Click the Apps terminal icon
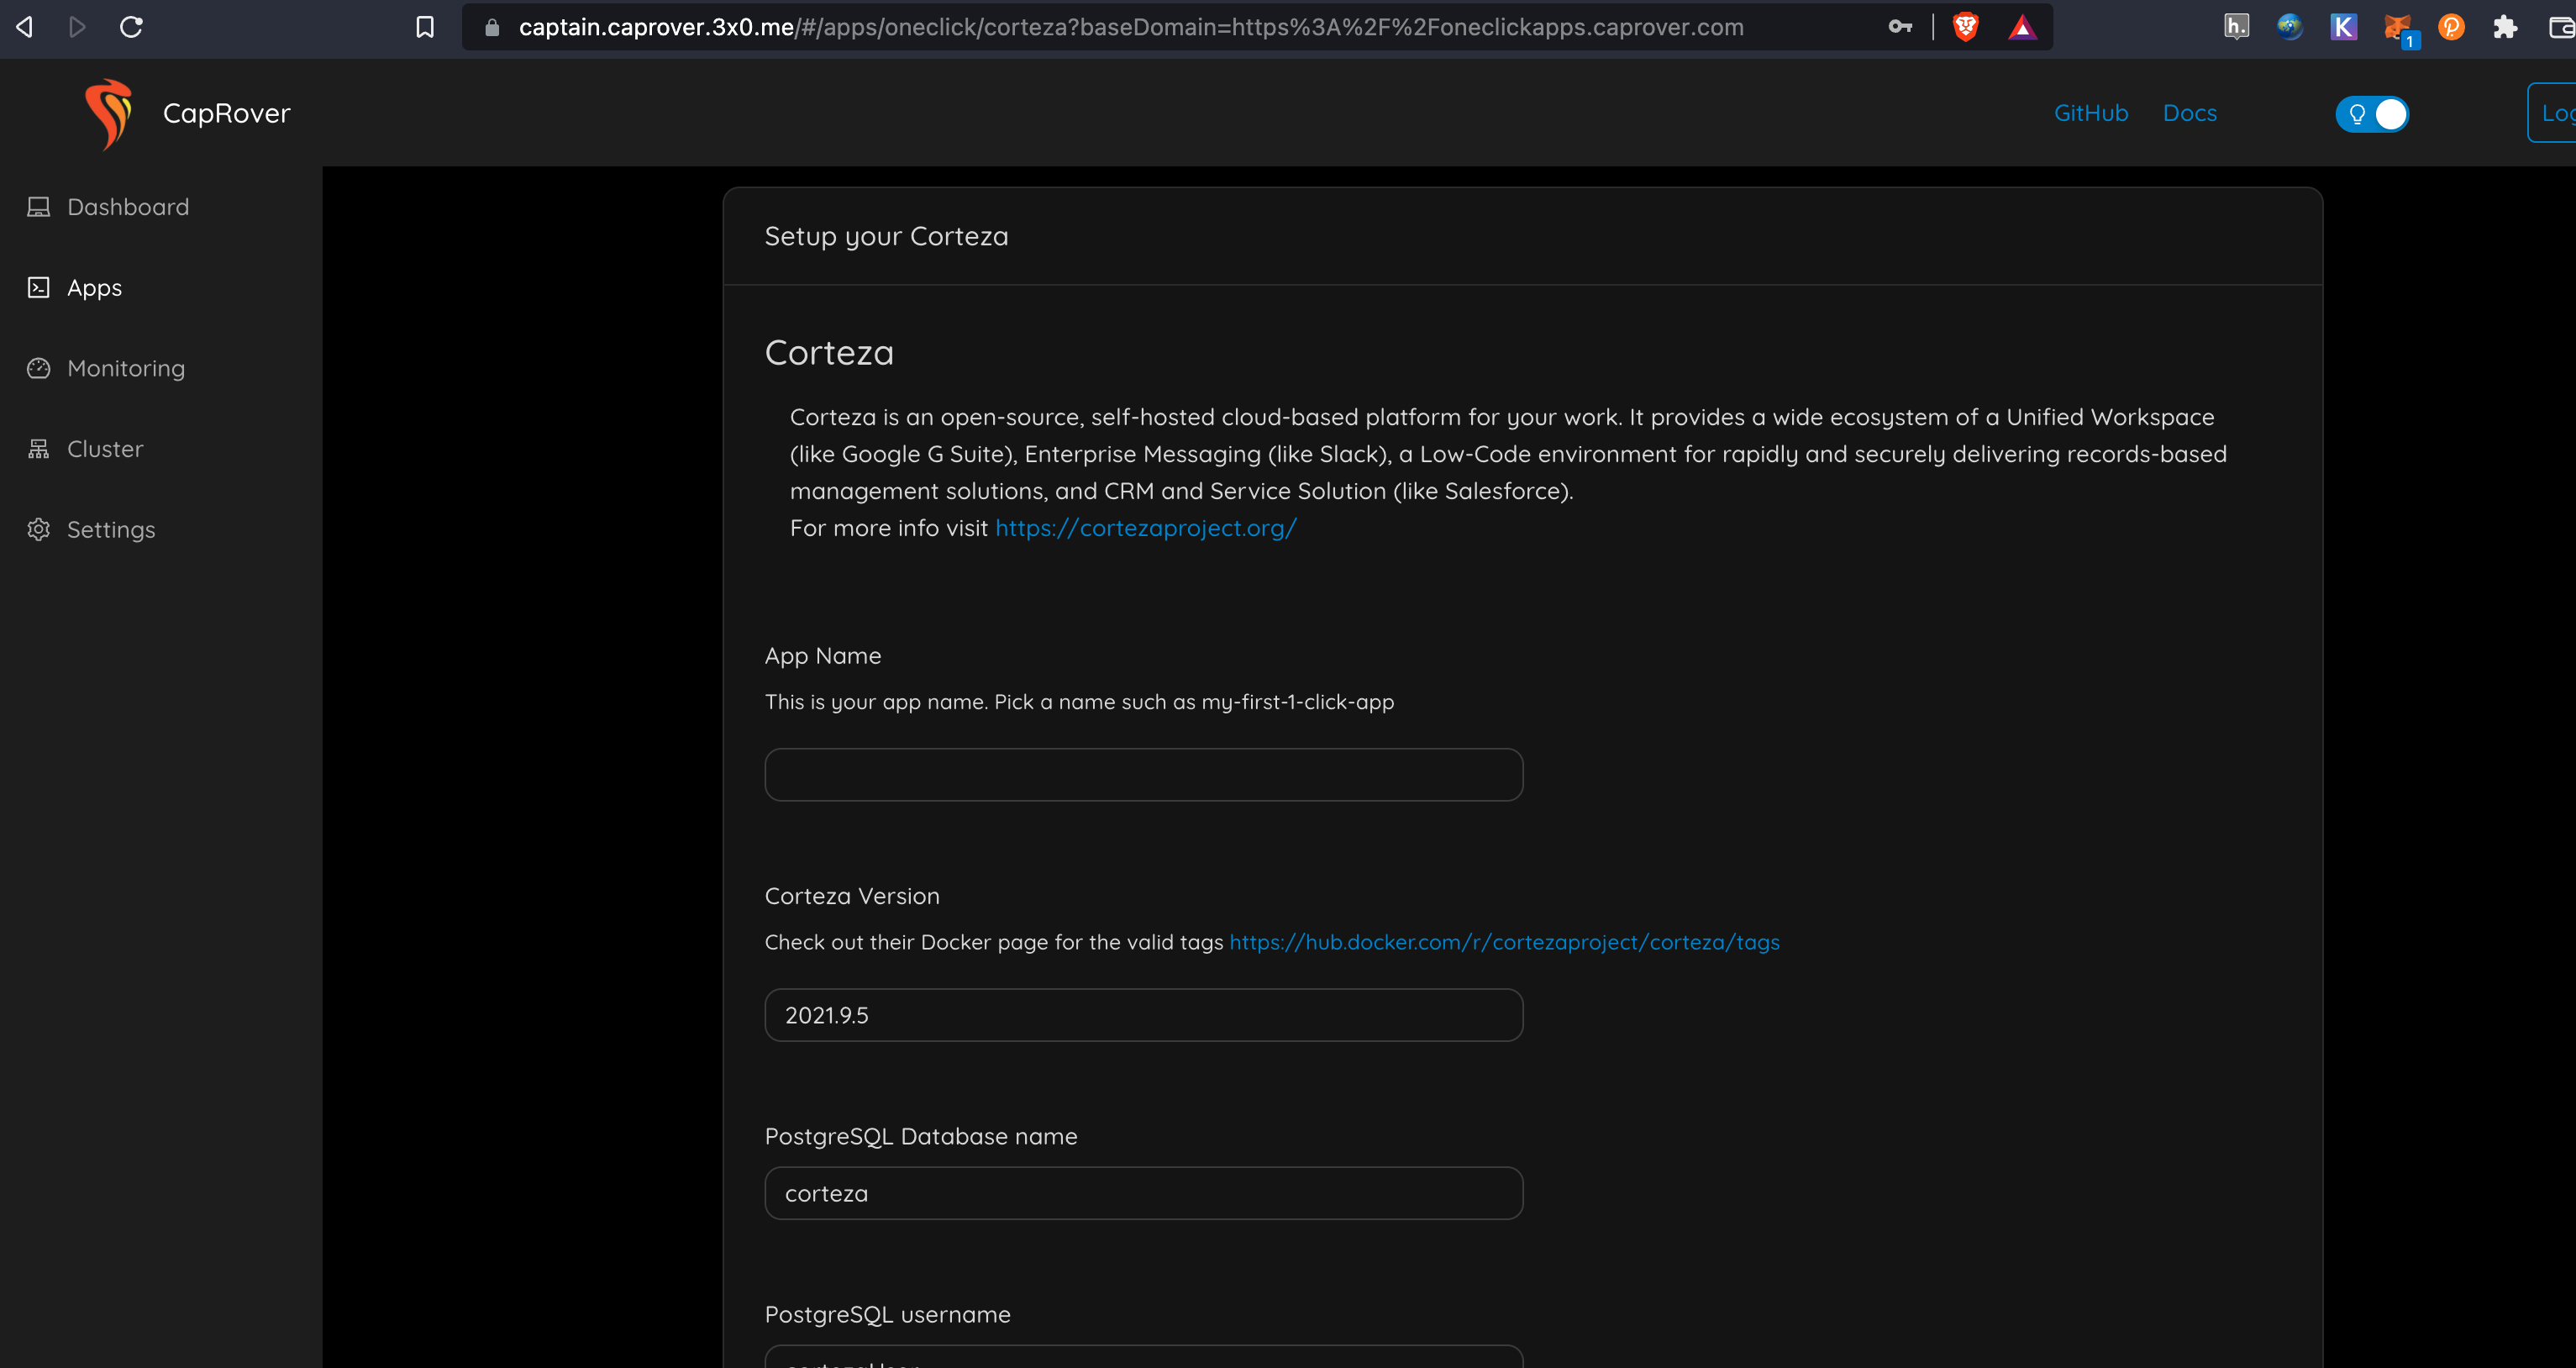This screenshot has width=2576, height=1368. coord(39,288)
